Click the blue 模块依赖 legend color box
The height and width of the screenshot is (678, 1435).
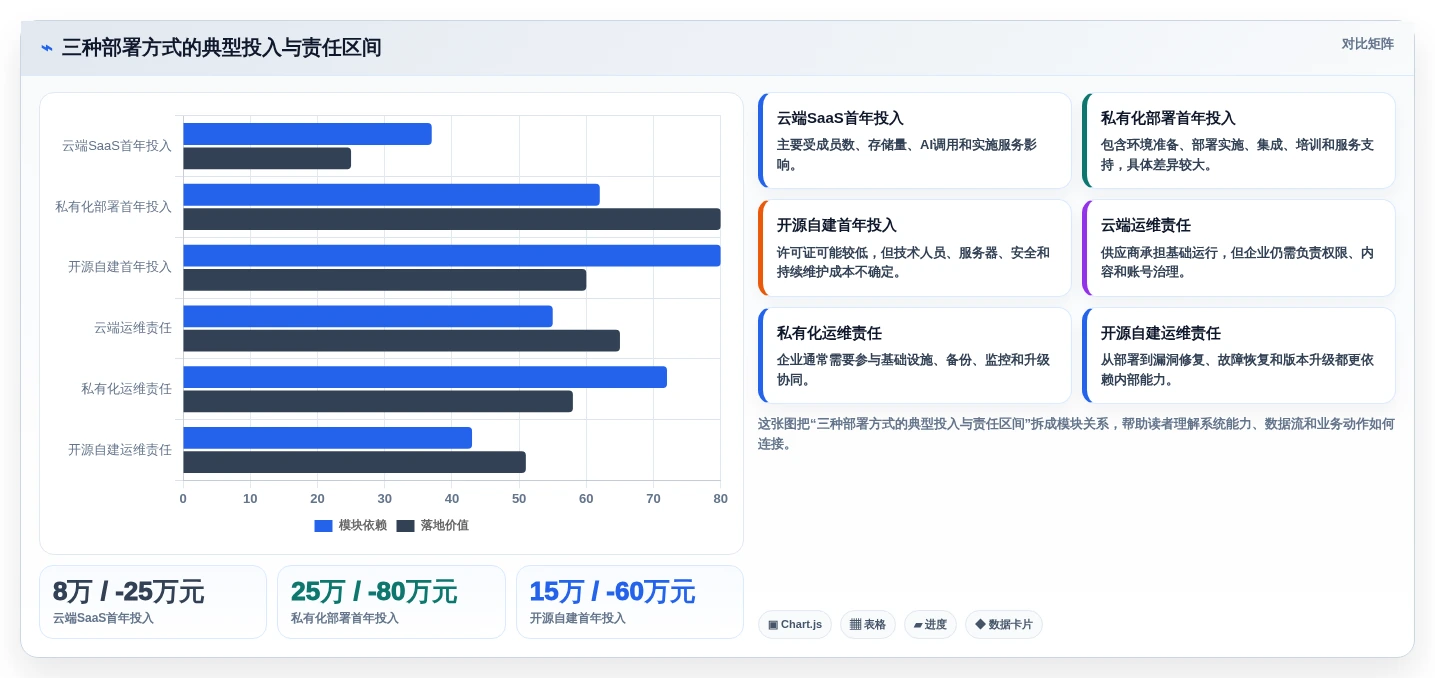tap(323, 525)
